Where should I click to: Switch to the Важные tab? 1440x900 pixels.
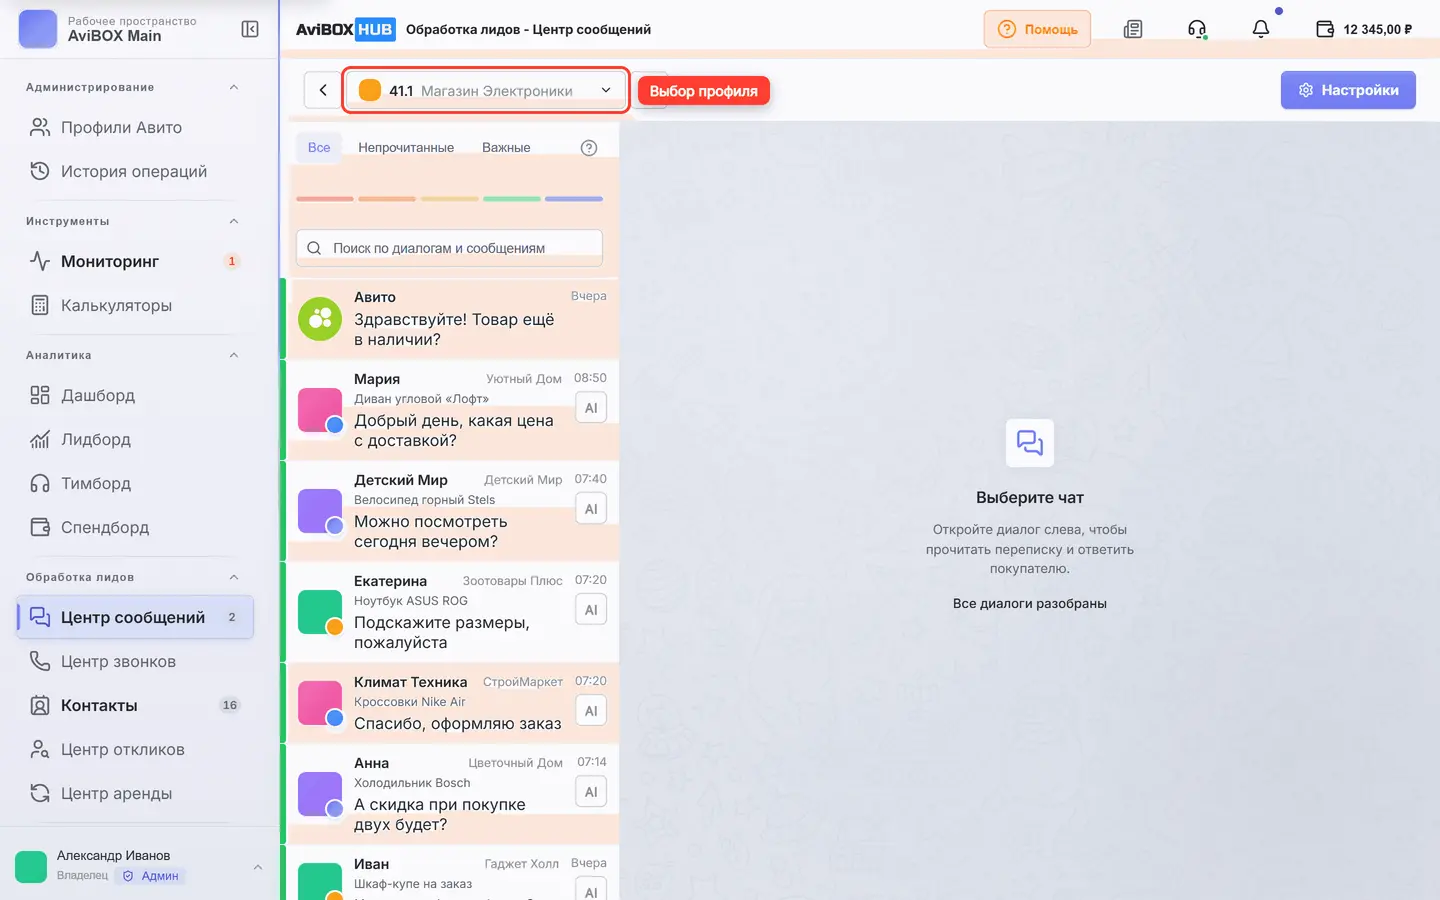506,147
